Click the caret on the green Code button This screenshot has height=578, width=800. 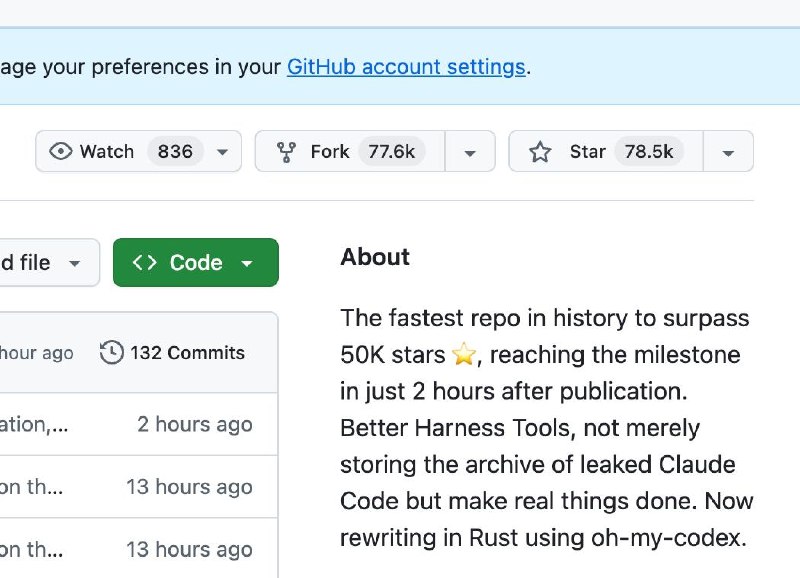click(247, 264)
